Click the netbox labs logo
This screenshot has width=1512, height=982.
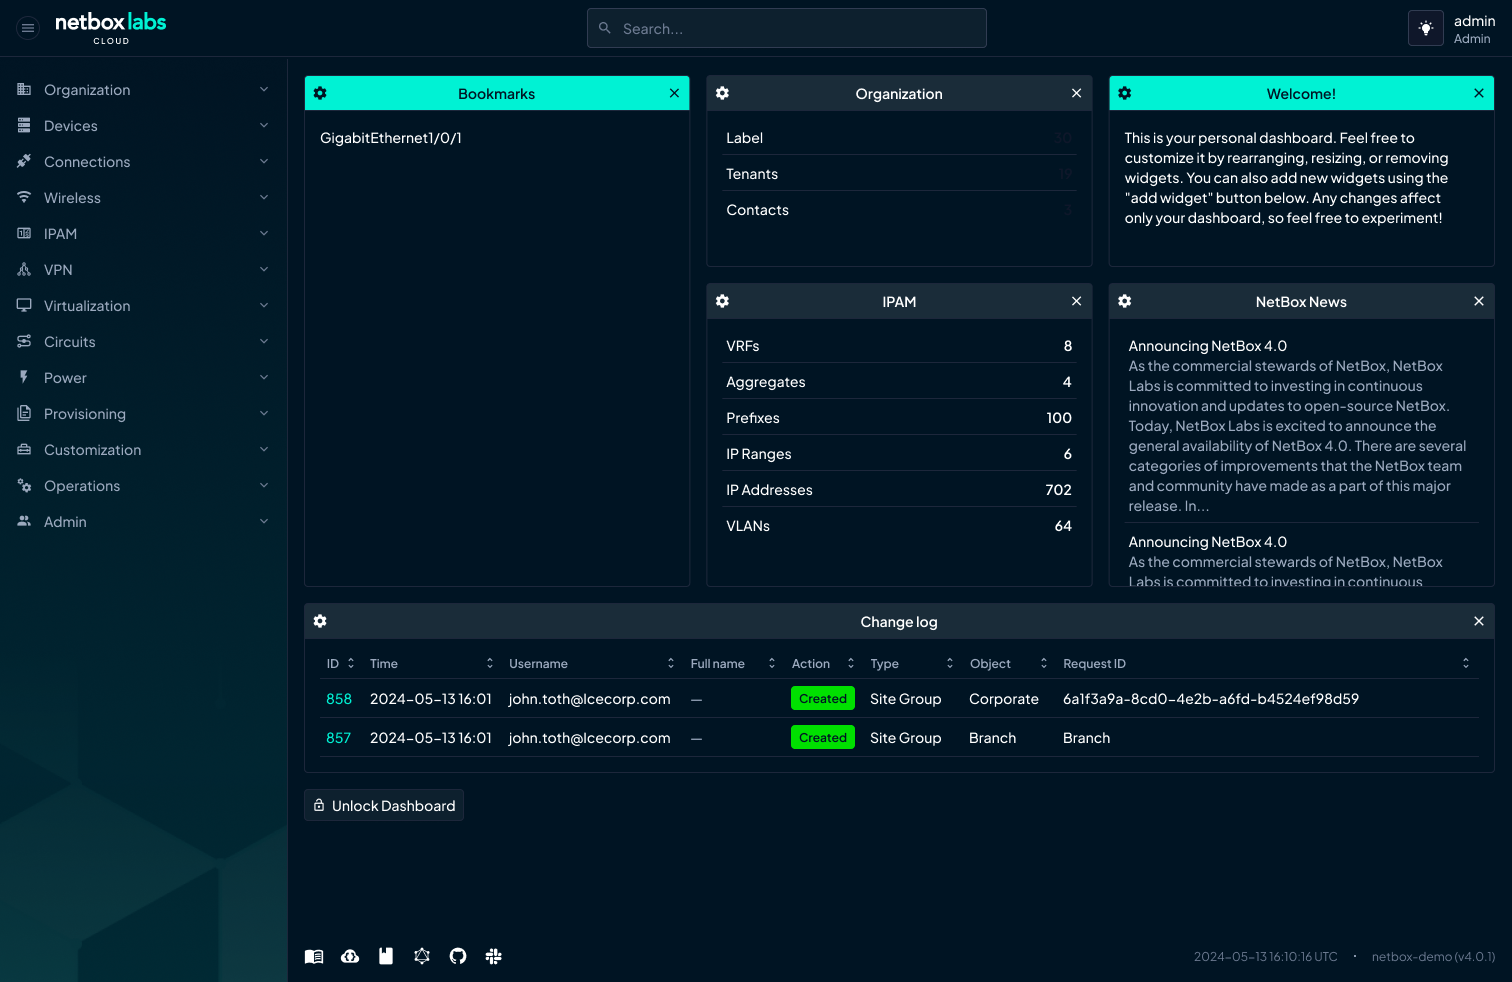point(111,28)
